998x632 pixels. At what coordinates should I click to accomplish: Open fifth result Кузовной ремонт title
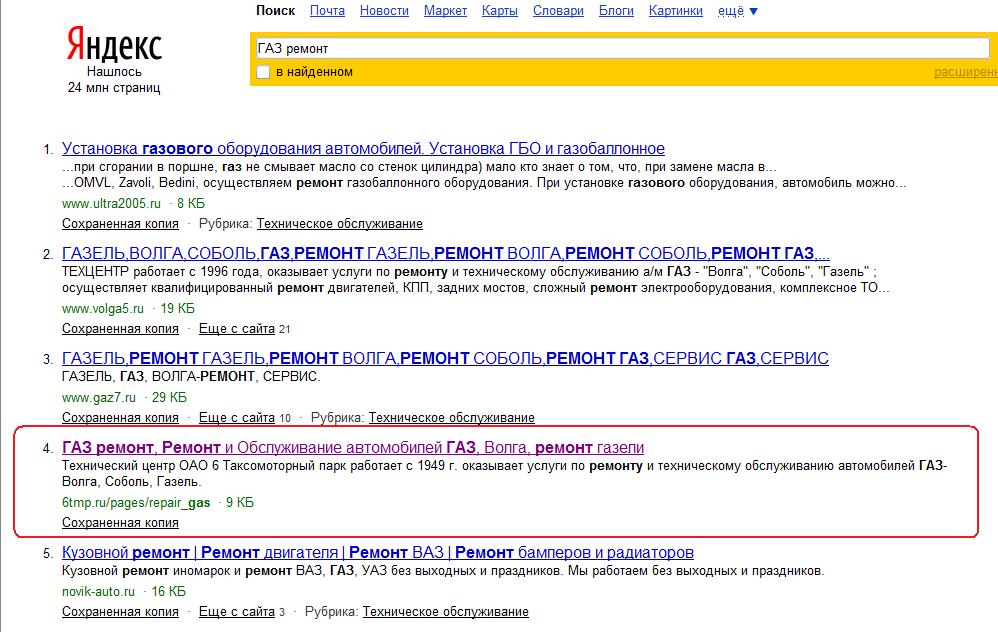(x=377, y=552)
